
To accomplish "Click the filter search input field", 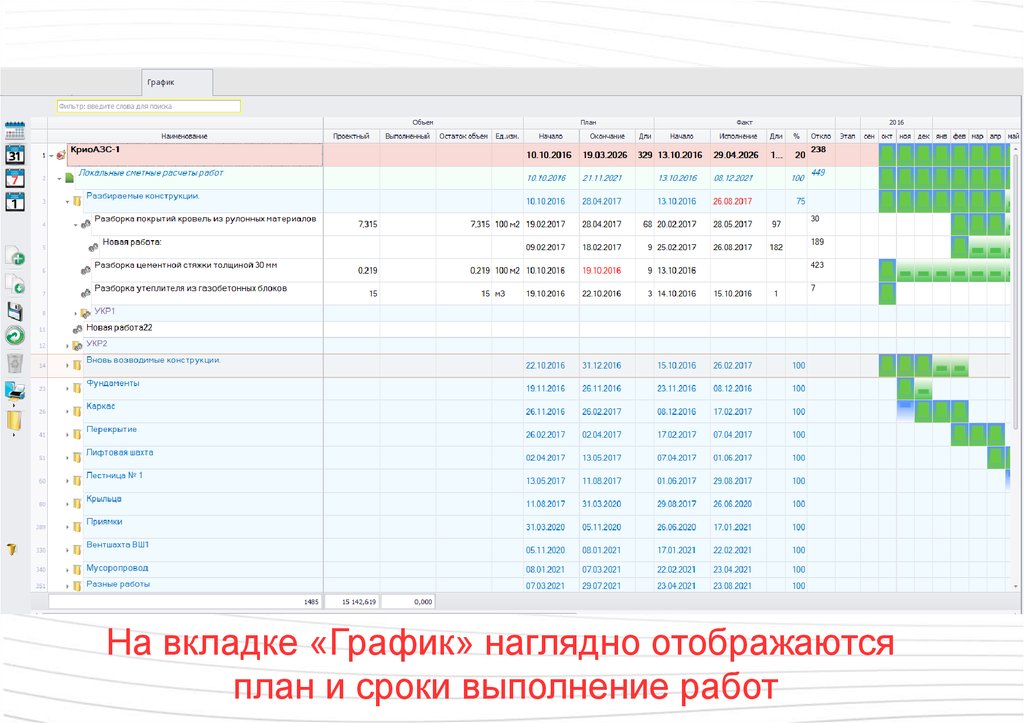I will pyautogui.click(x=148, y=106).
